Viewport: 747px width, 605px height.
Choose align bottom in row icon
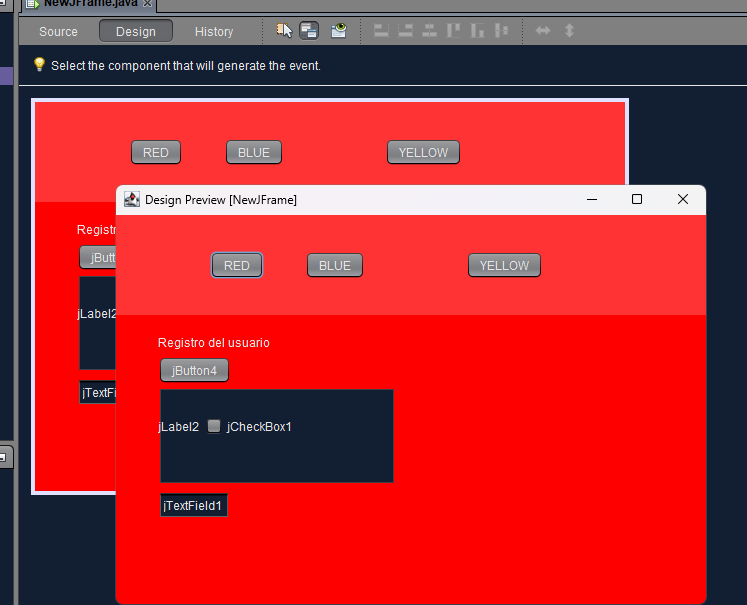click(x=477, y=31)
